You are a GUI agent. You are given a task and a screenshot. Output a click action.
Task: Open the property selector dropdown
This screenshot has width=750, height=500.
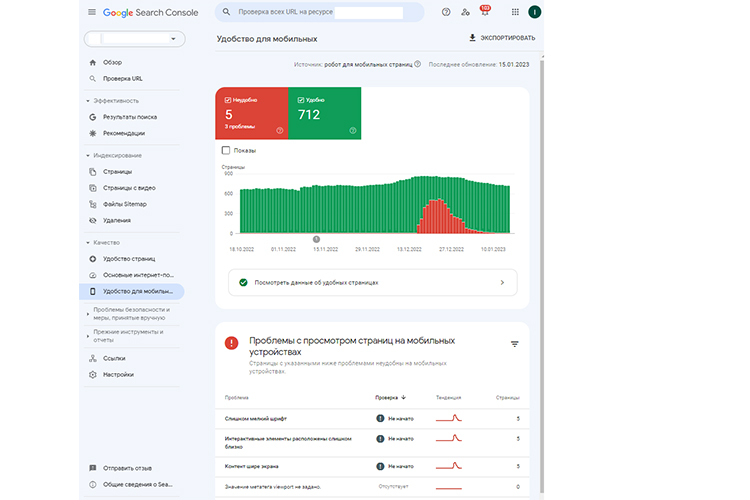(x=134, y=39)
